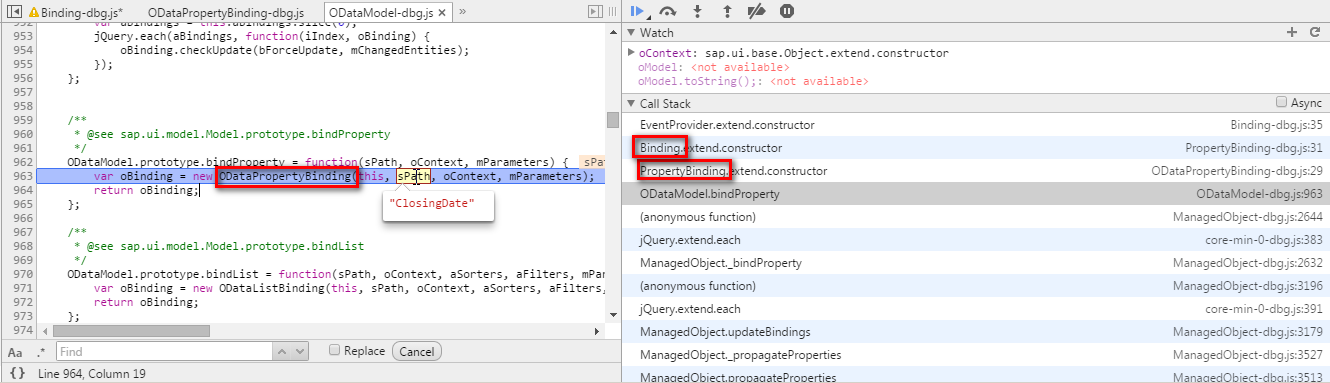Select ManagedObject.updateBindings stack frame
Image resolution: width=1330 pixels, height=383 pixels.
point(975,332)
